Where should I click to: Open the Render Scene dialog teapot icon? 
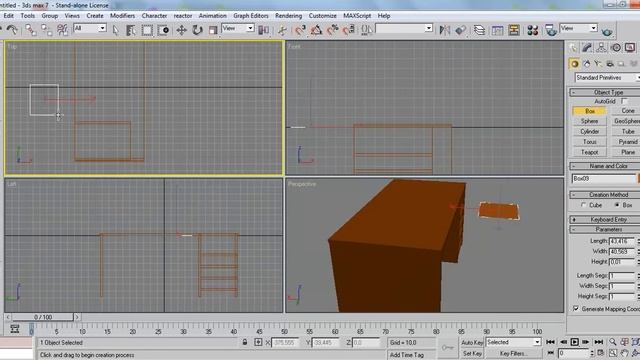tap(551, 30)
